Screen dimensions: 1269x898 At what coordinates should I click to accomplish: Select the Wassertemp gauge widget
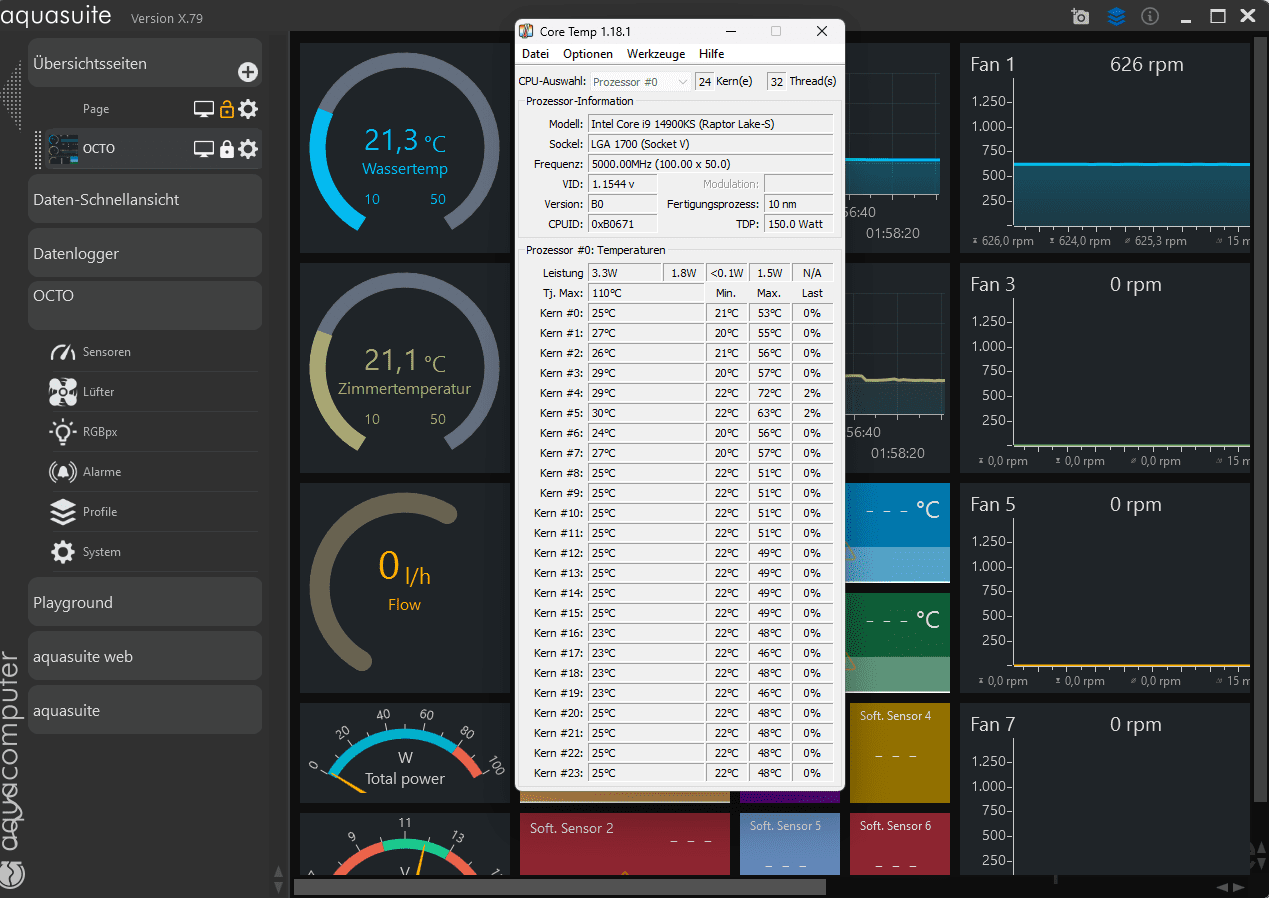click(405, 148)
